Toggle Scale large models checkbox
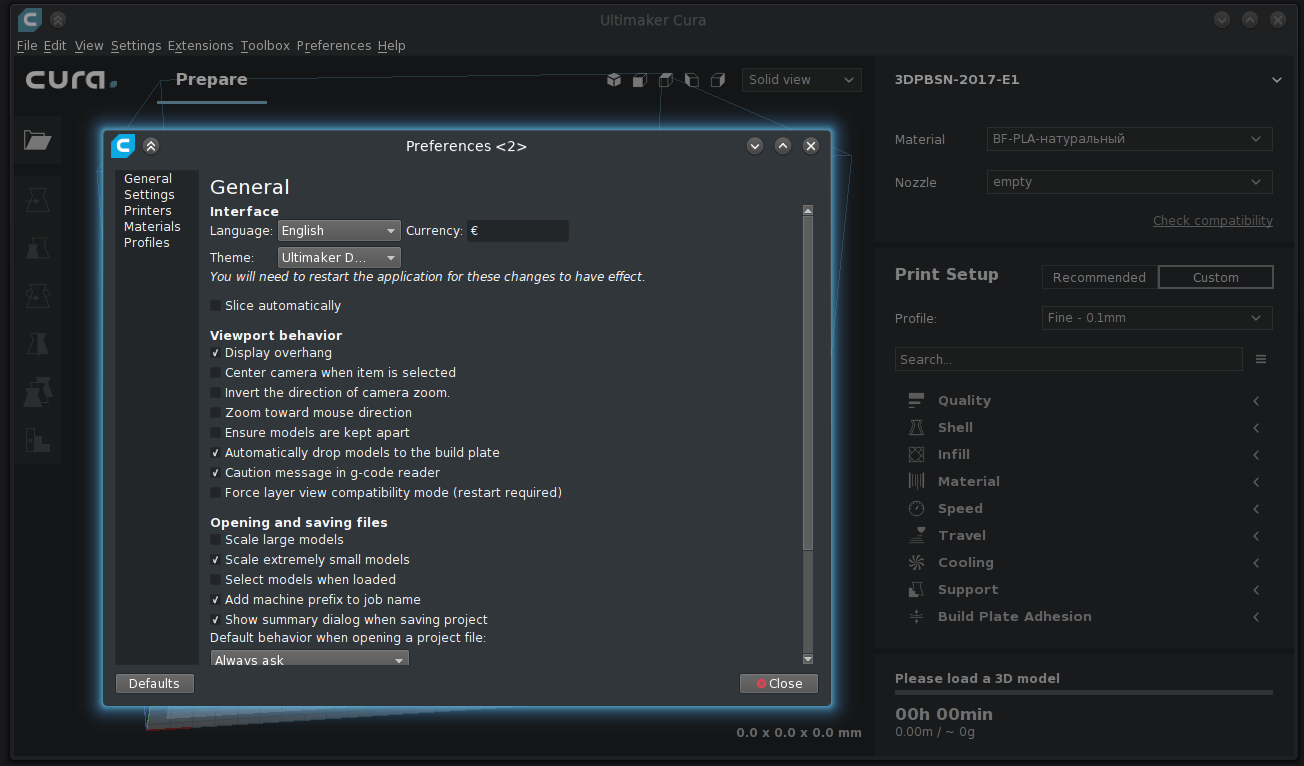 pos(215,540)
